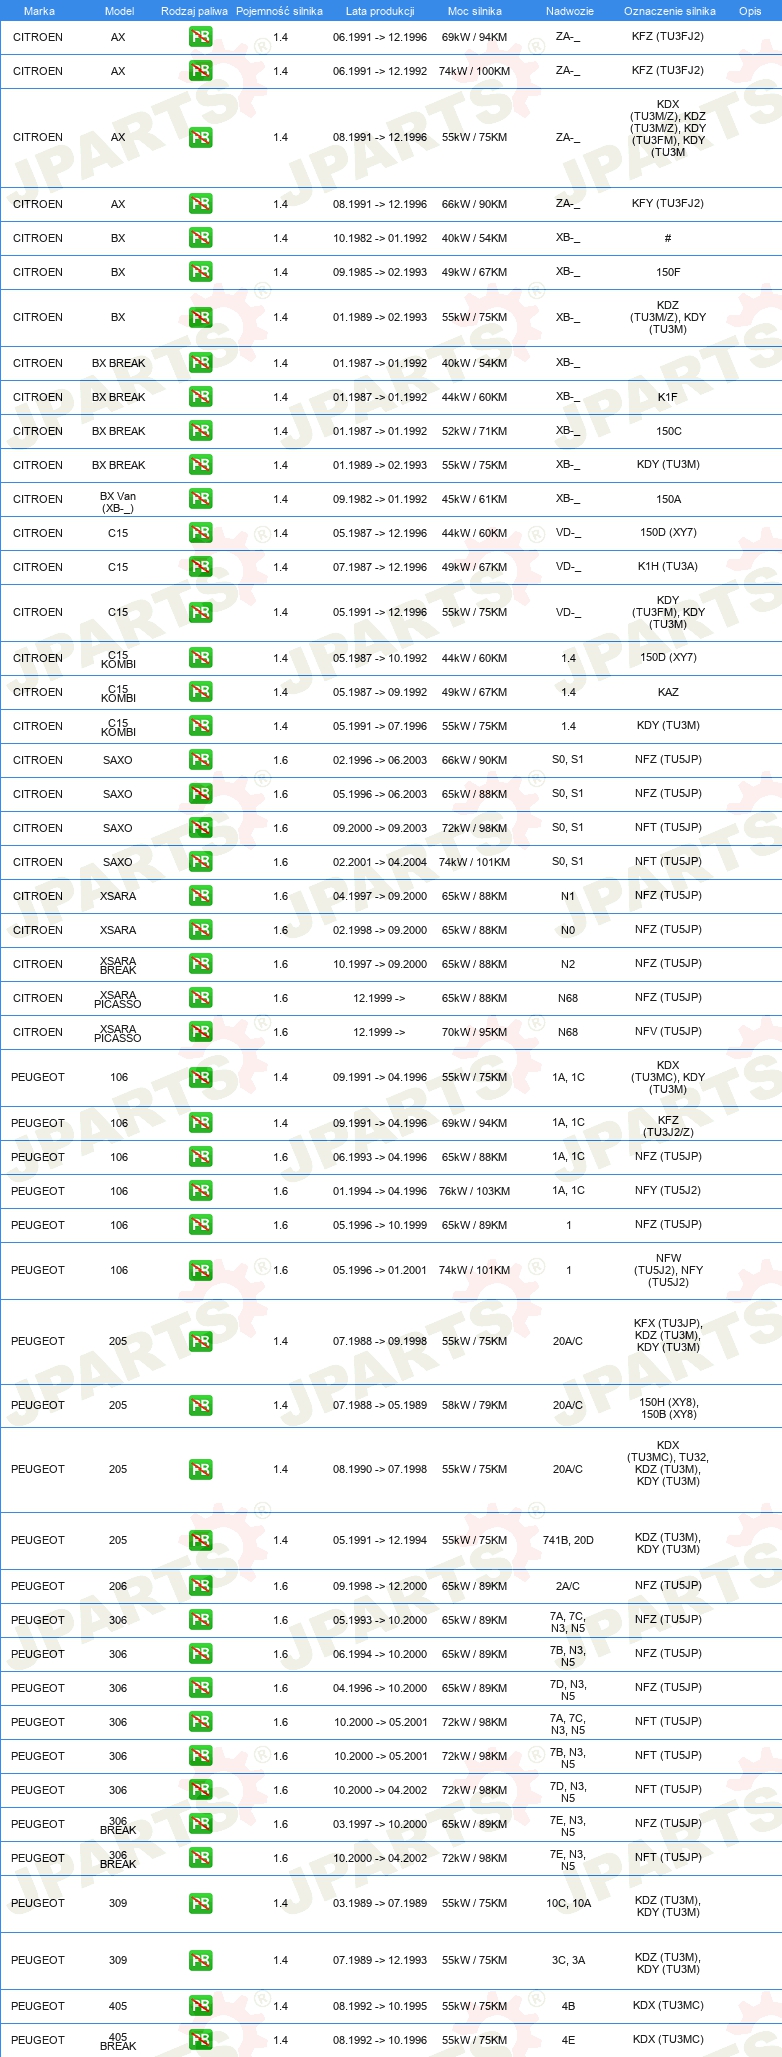Image resolution: width=782 pixels, height=2057 pixels.
Task: Click the Pojemność silnika column header
Action: (279, 11)
